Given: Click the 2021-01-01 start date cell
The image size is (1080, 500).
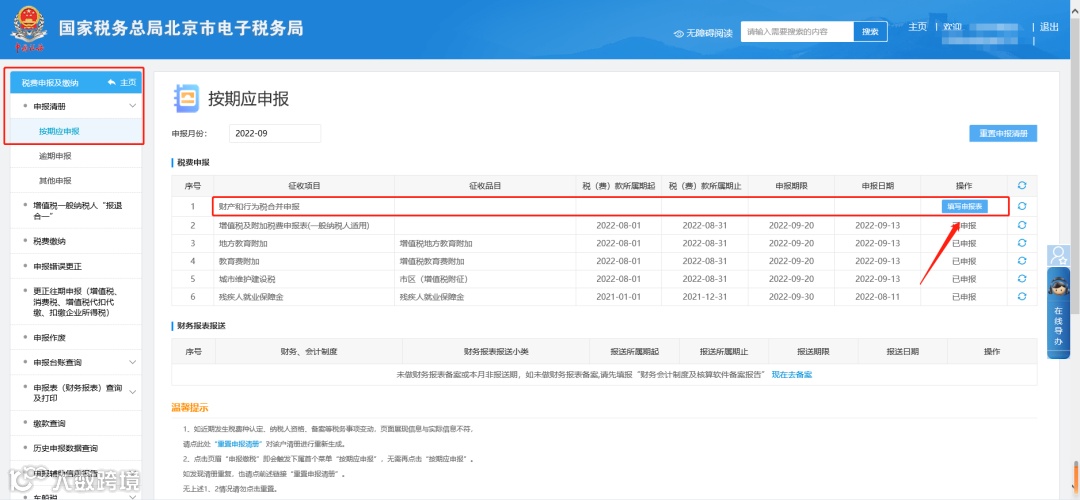Looking at the screenshot, I should coord(619,297).
